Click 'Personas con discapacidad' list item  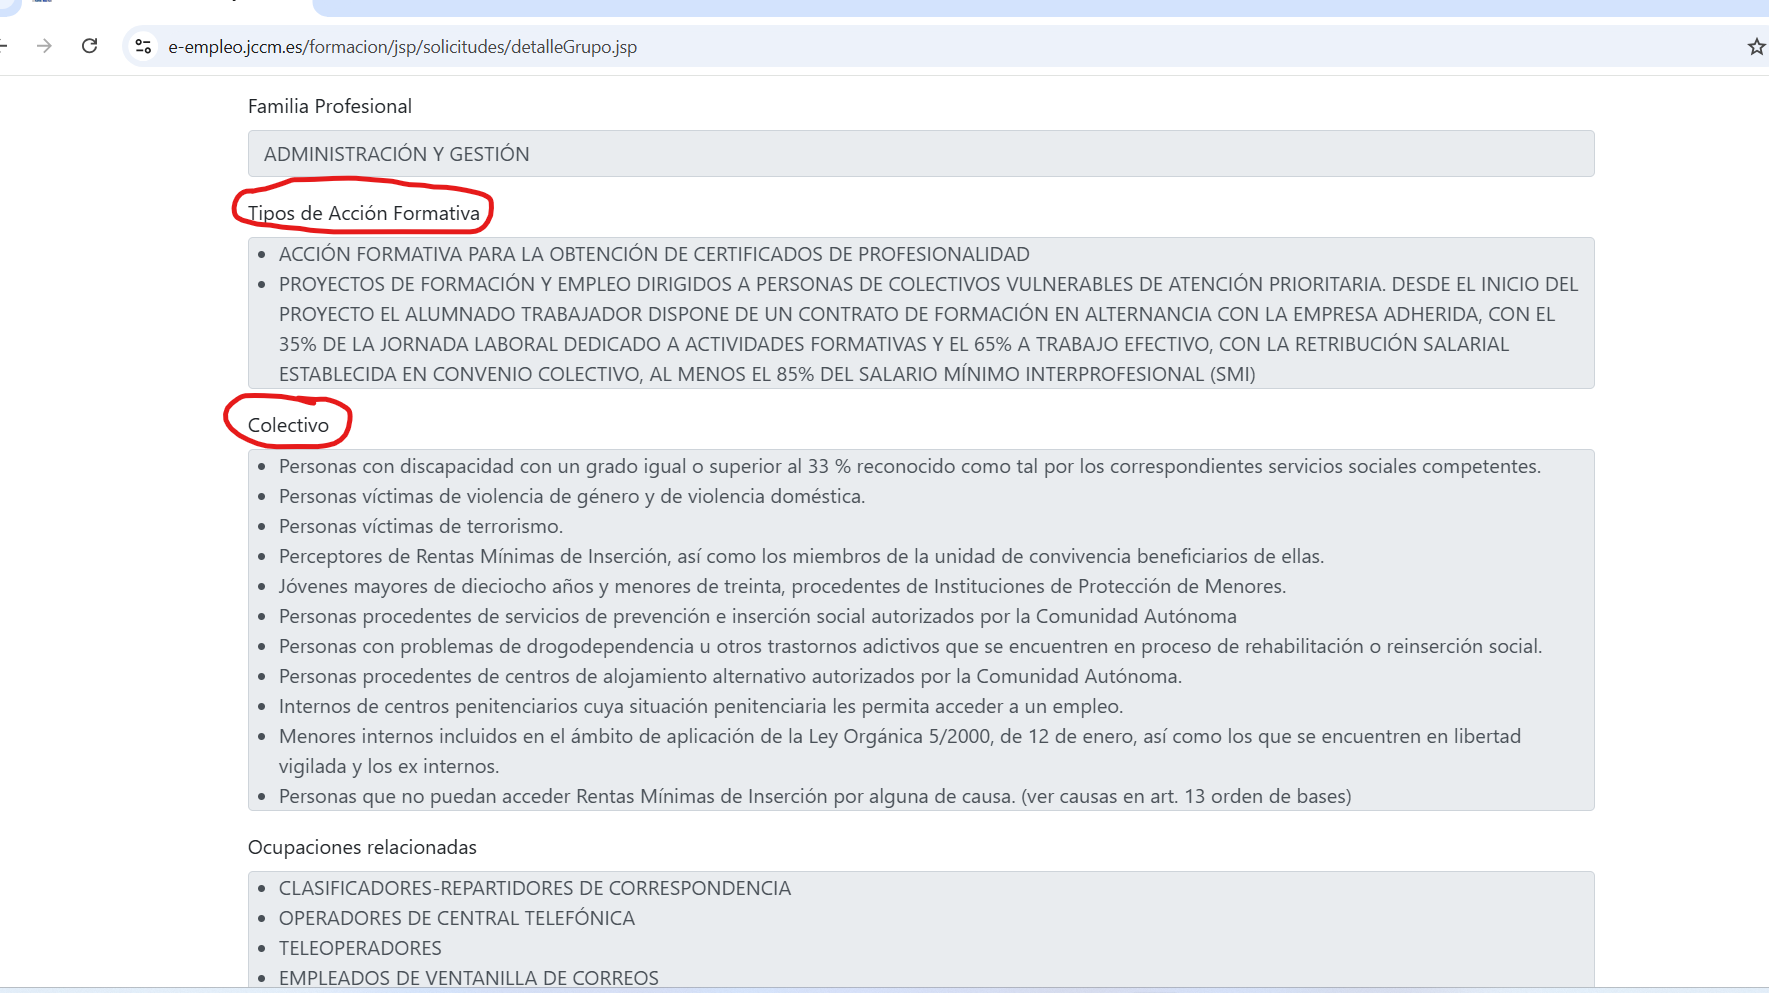[910, 466]
